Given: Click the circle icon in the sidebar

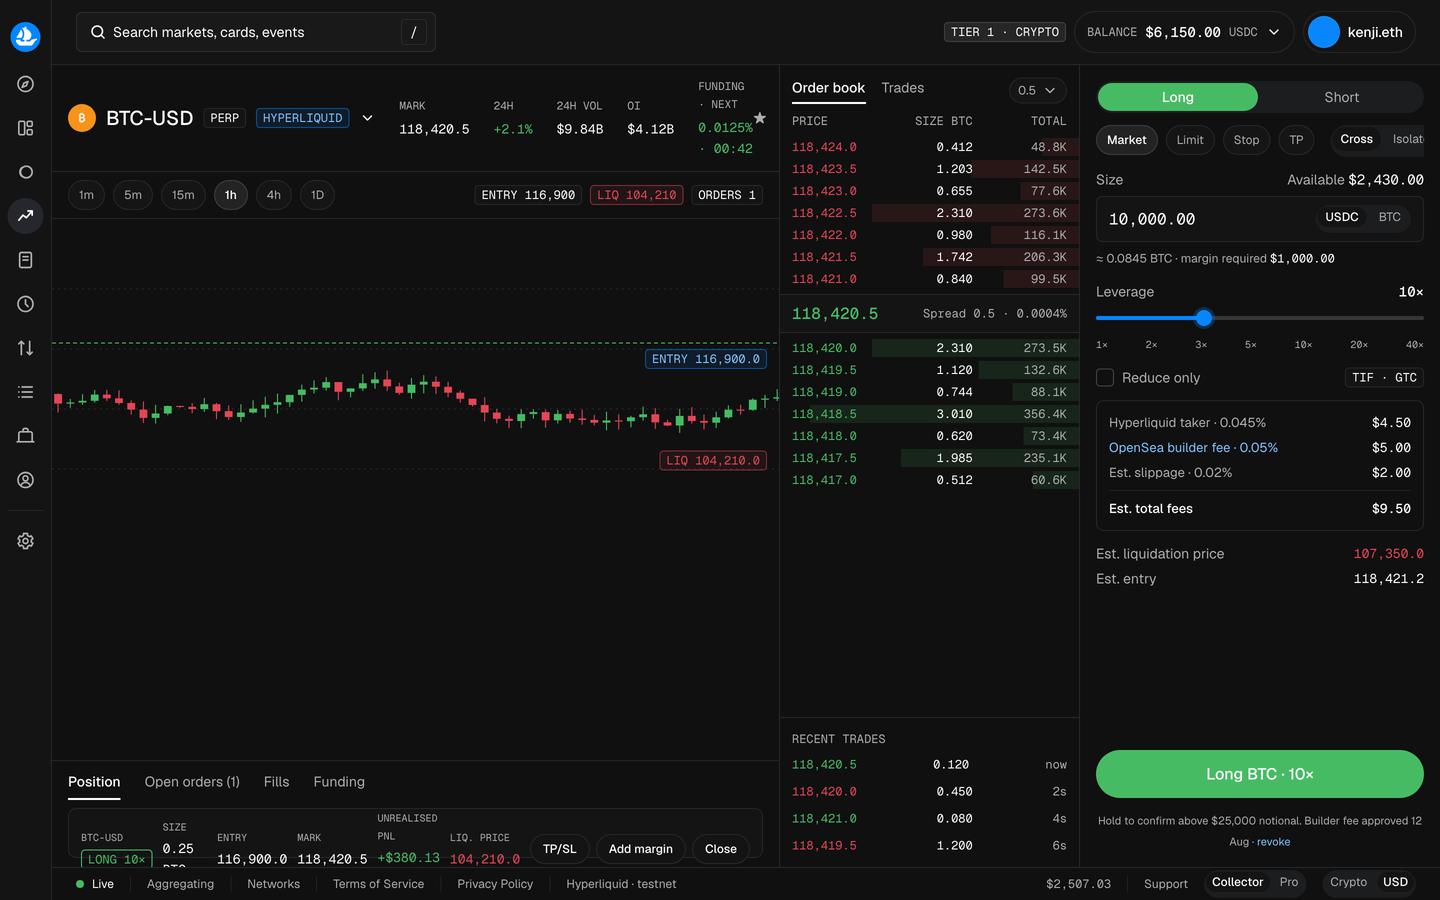Looking at the screenshot, I should tap(26, 172).
